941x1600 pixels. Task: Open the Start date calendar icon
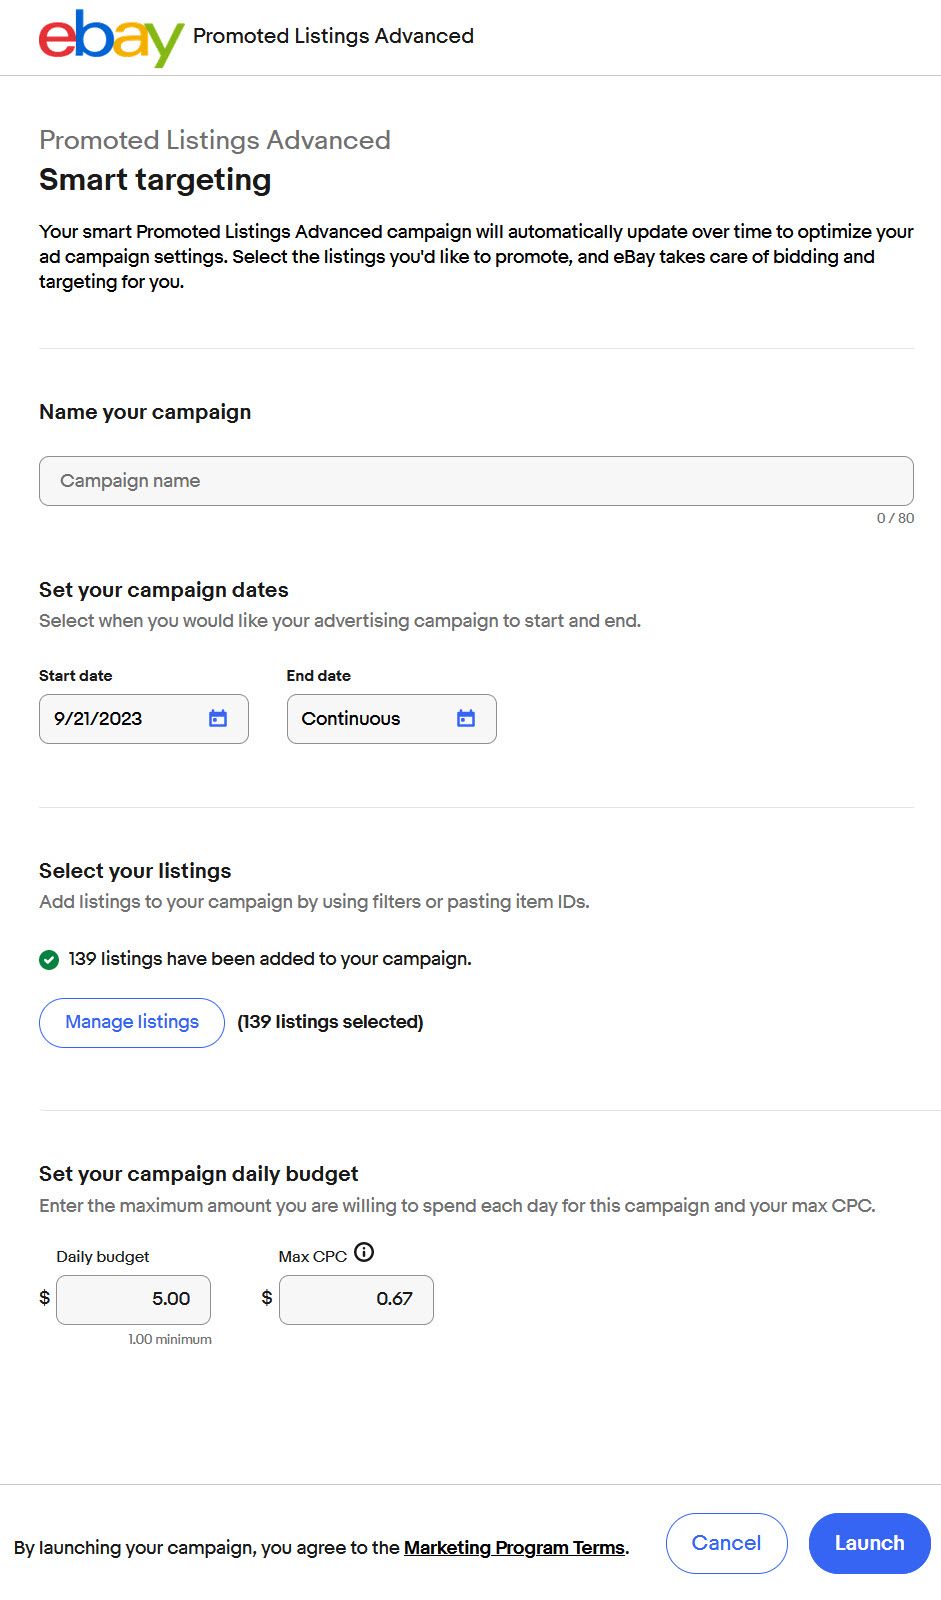click(218, 718)
